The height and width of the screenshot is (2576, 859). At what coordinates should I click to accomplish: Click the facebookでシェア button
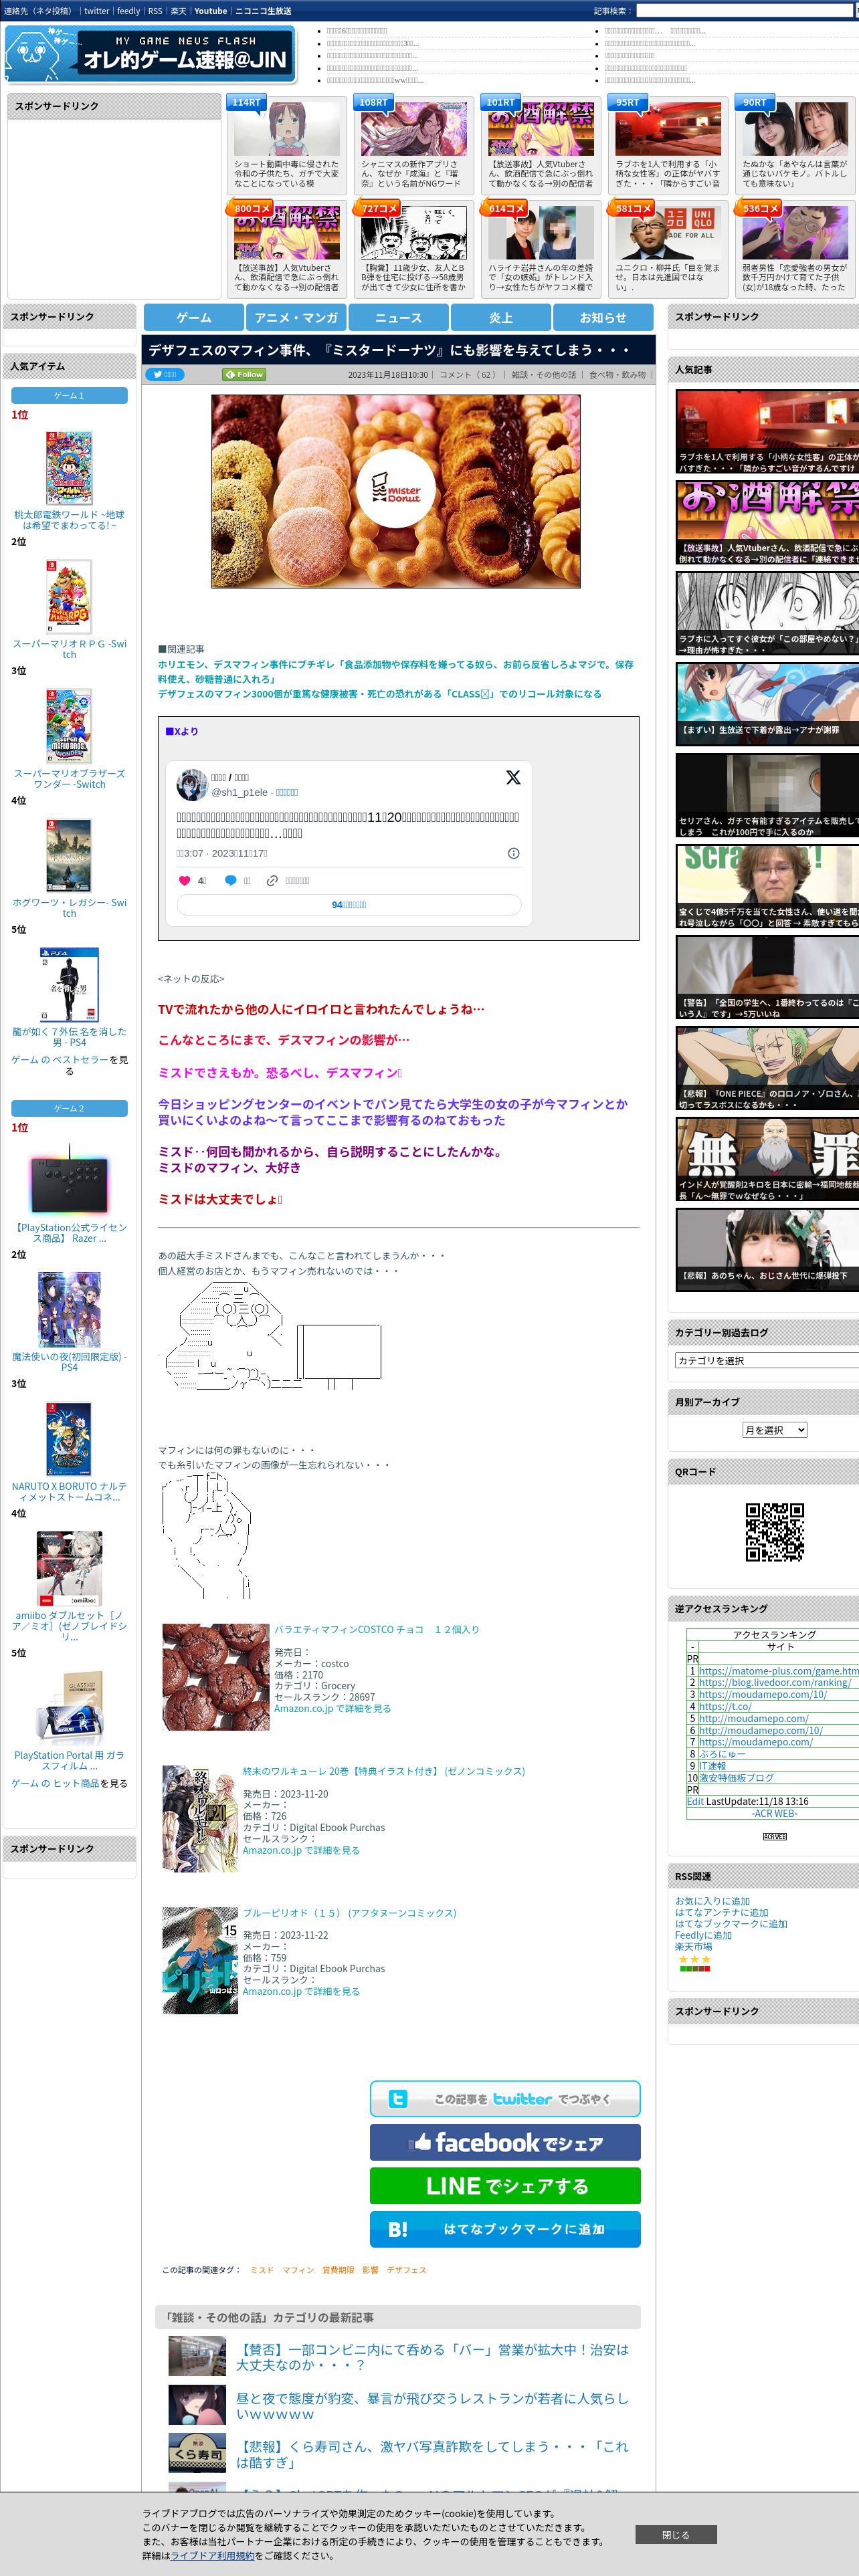[505, 2142]
